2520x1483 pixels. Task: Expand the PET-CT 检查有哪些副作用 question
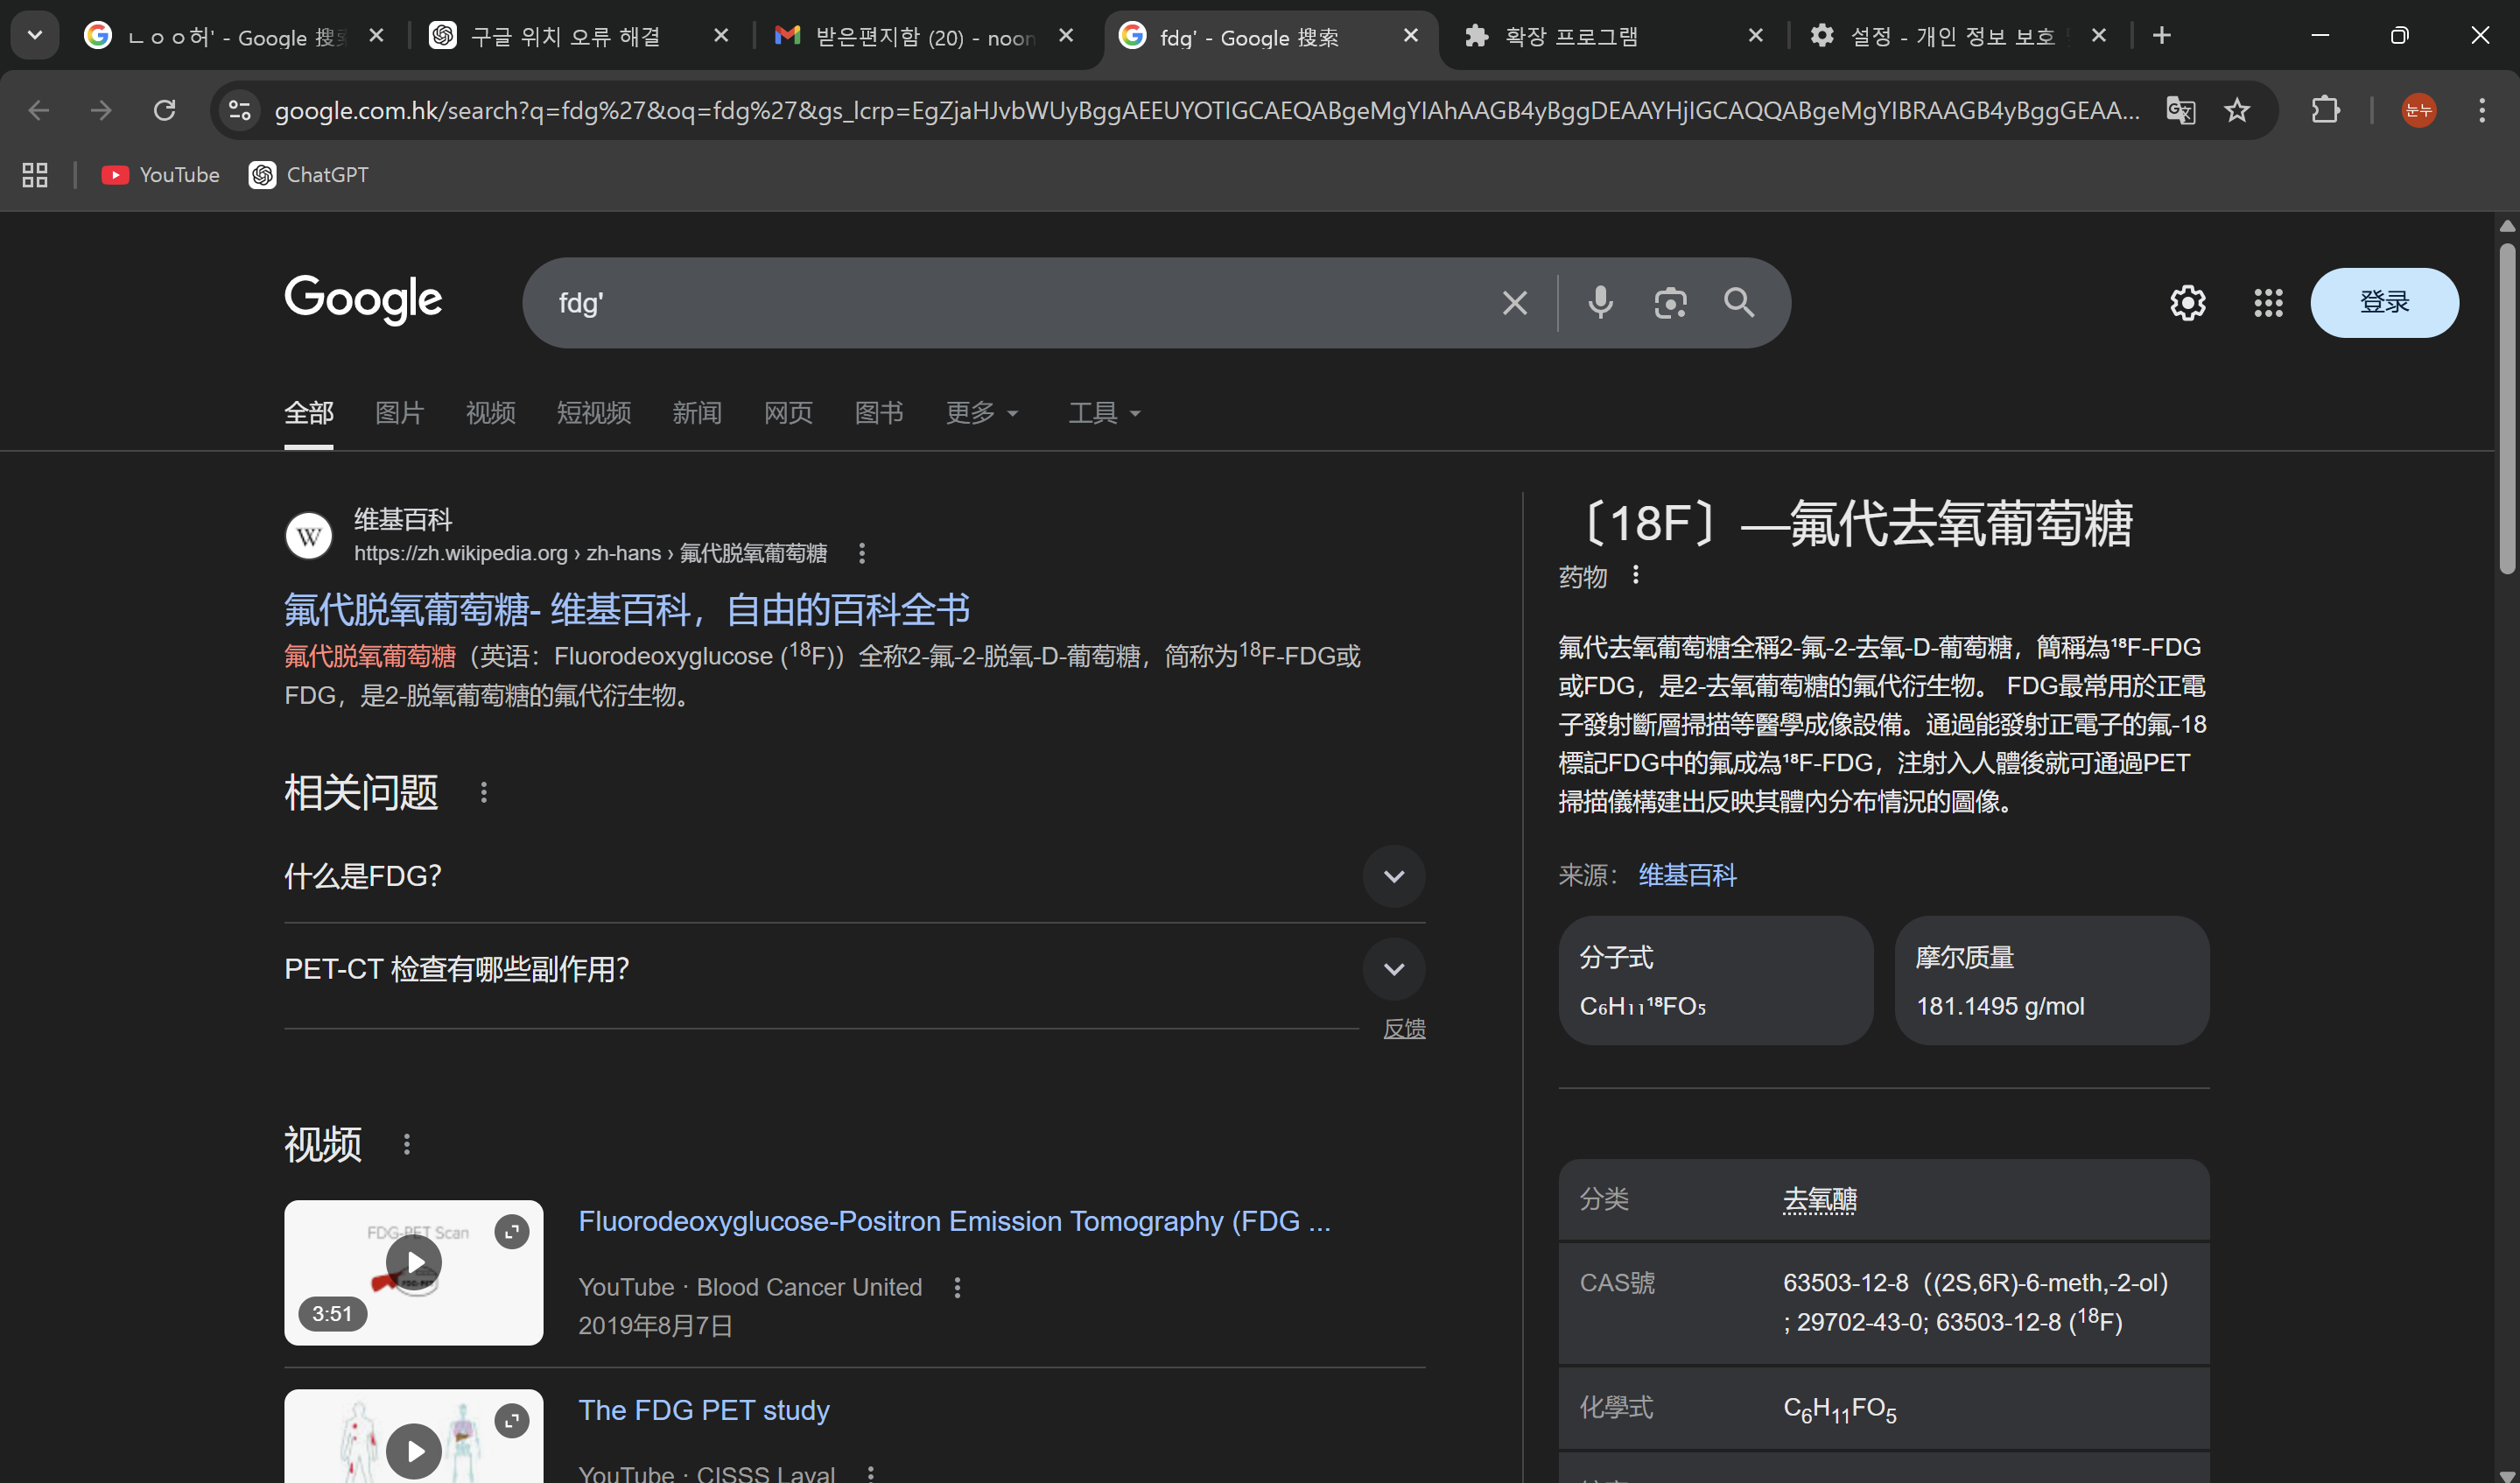coord(855,969)
